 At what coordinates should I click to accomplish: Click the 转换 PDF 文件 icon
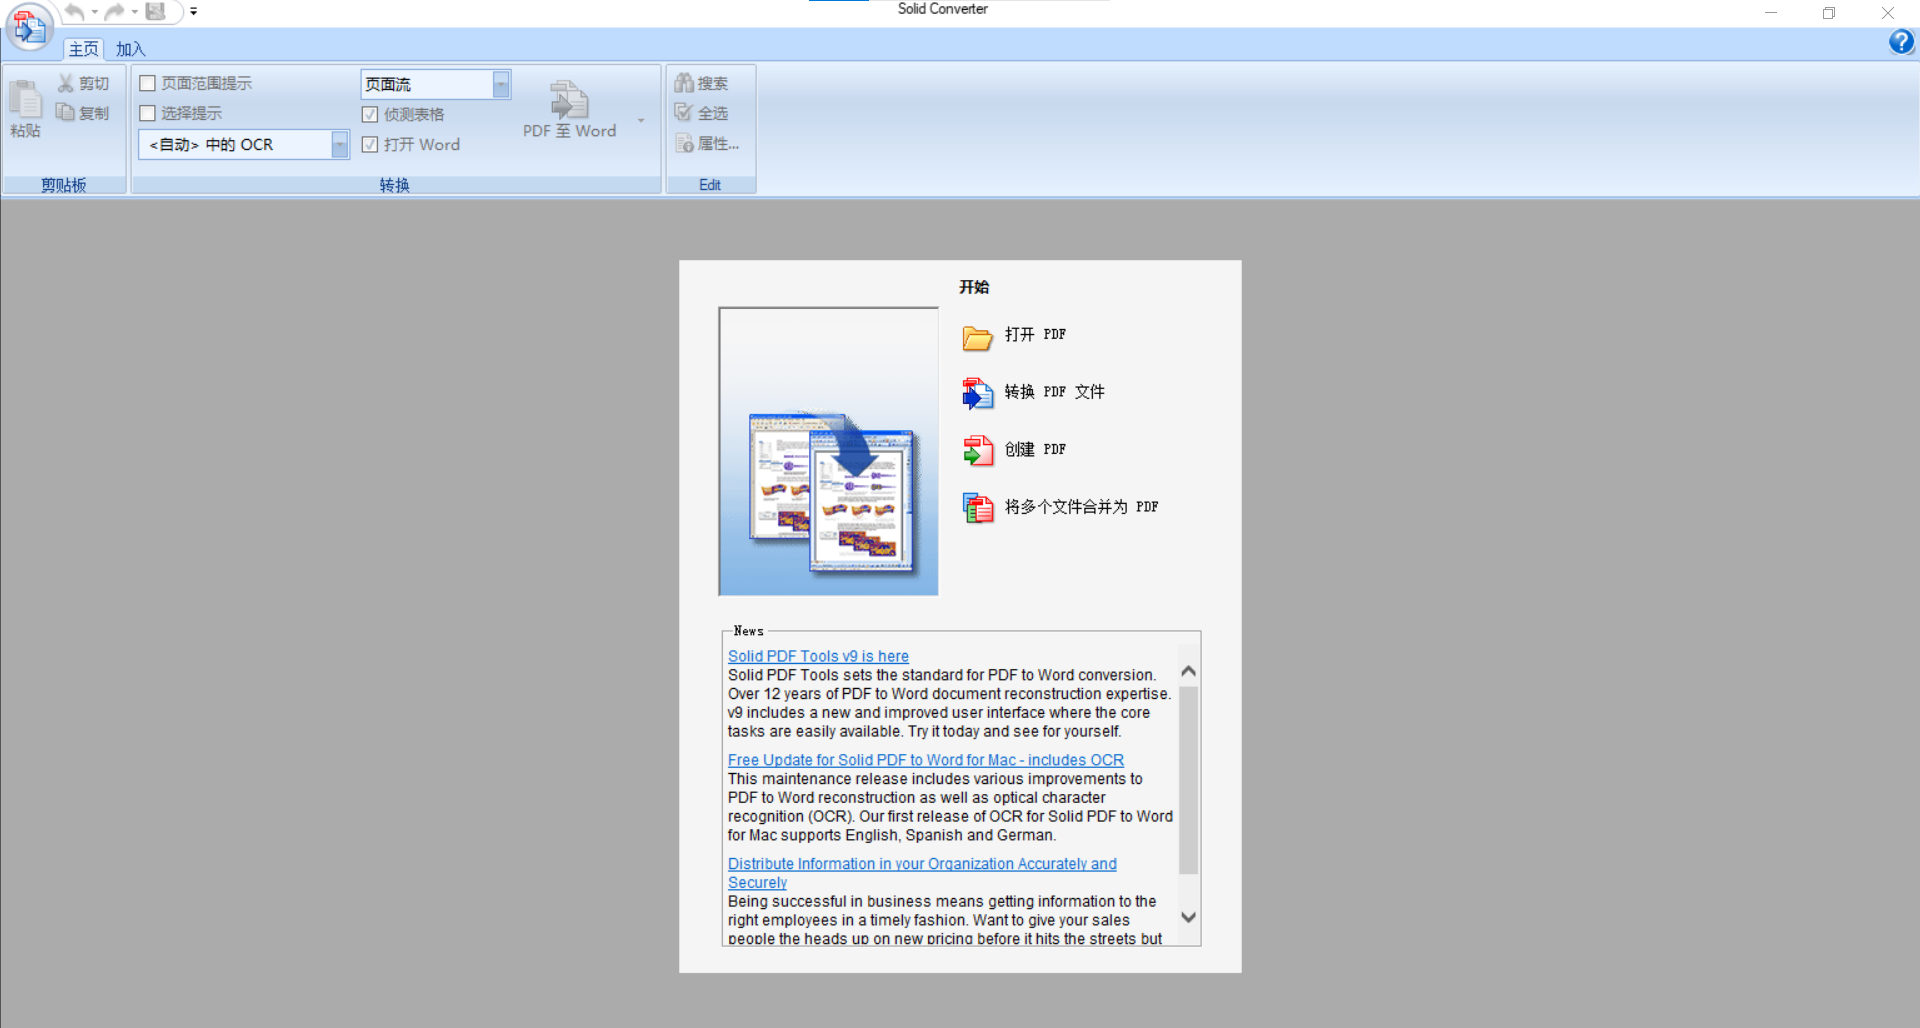point(977,393)
